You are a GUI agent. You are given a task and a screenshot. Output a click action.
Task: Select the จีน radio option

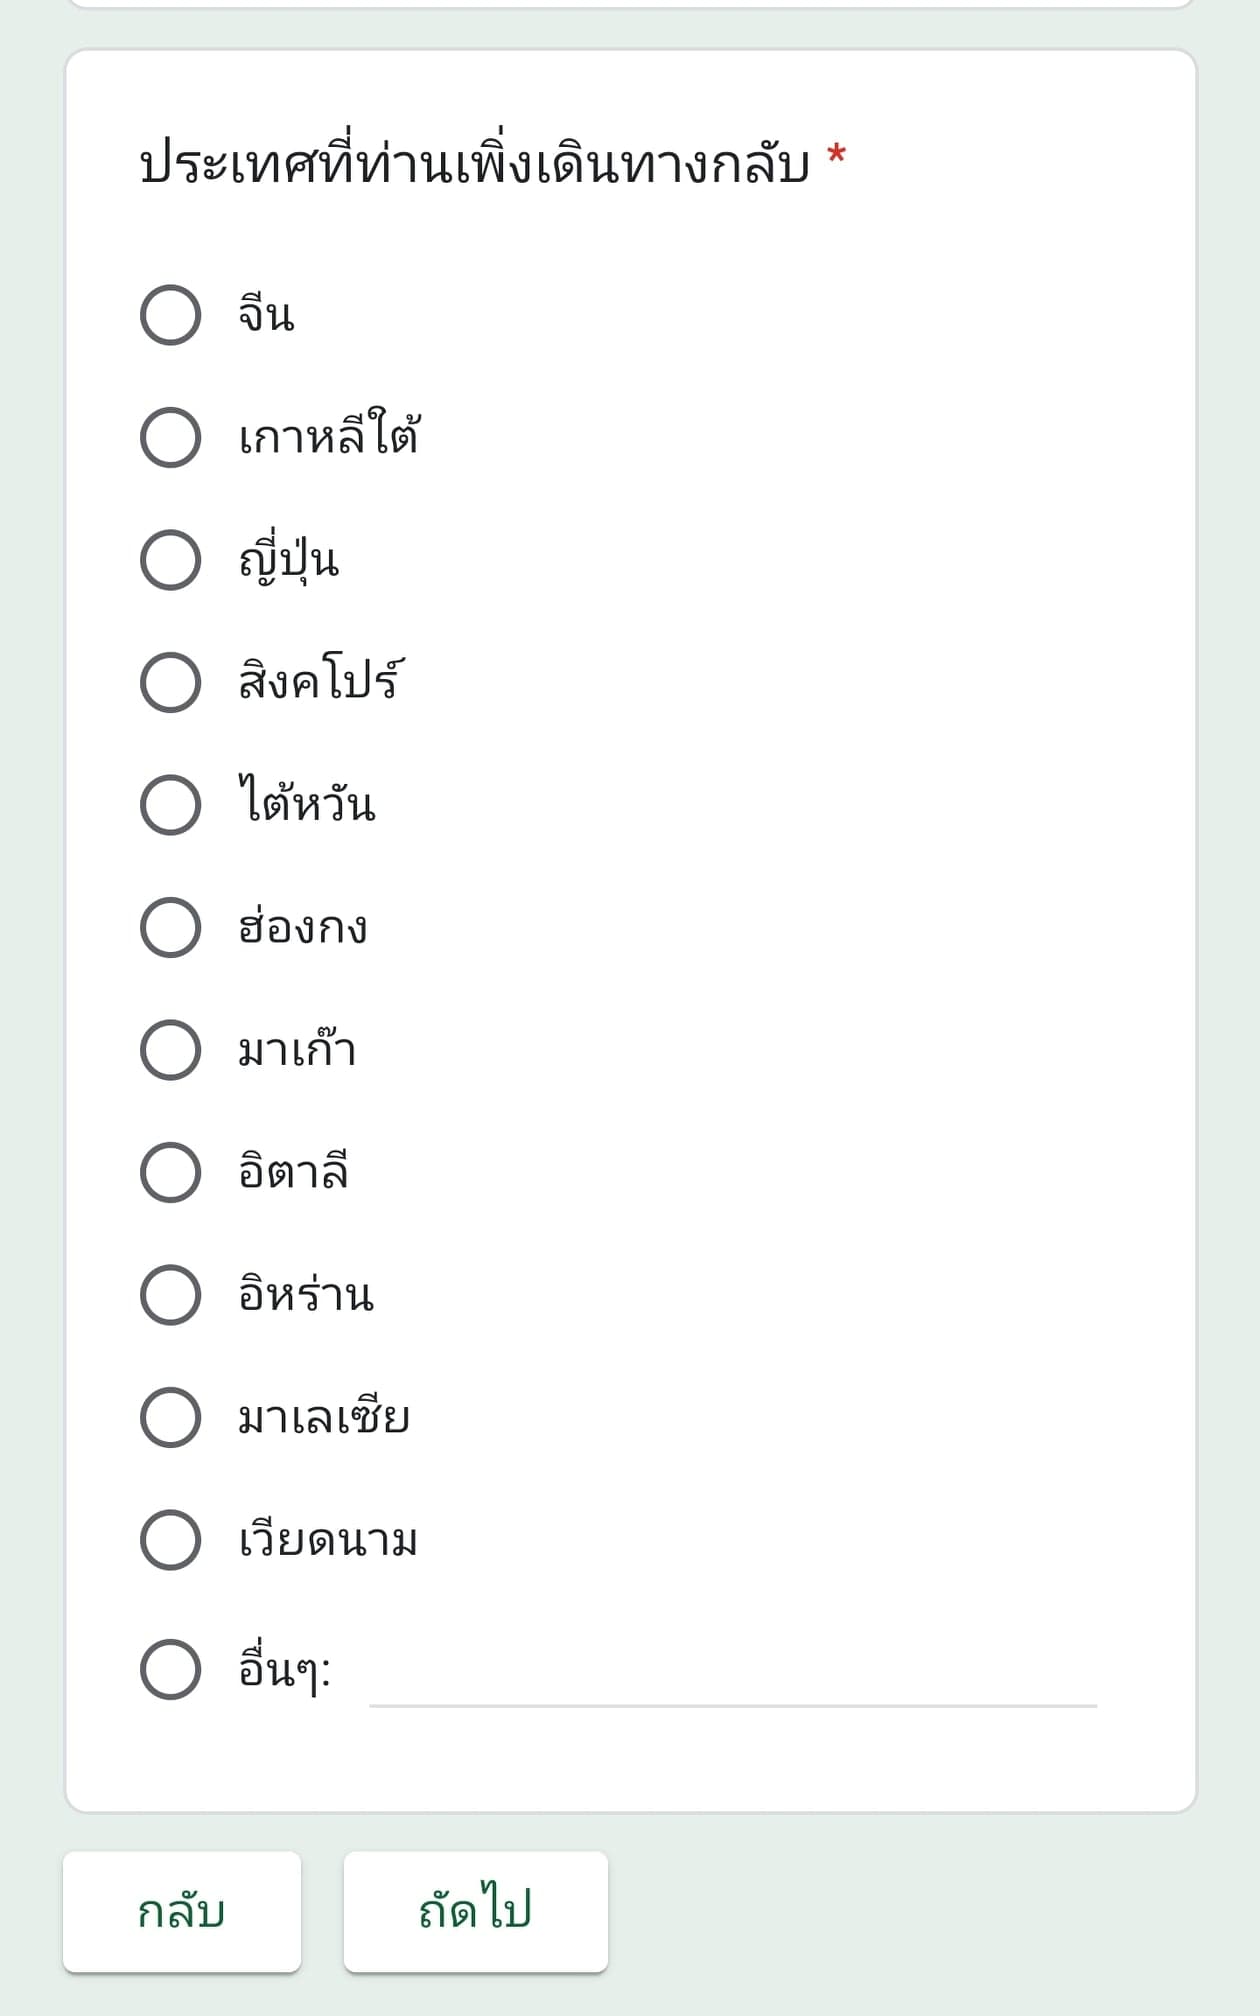tap(171, 315)
